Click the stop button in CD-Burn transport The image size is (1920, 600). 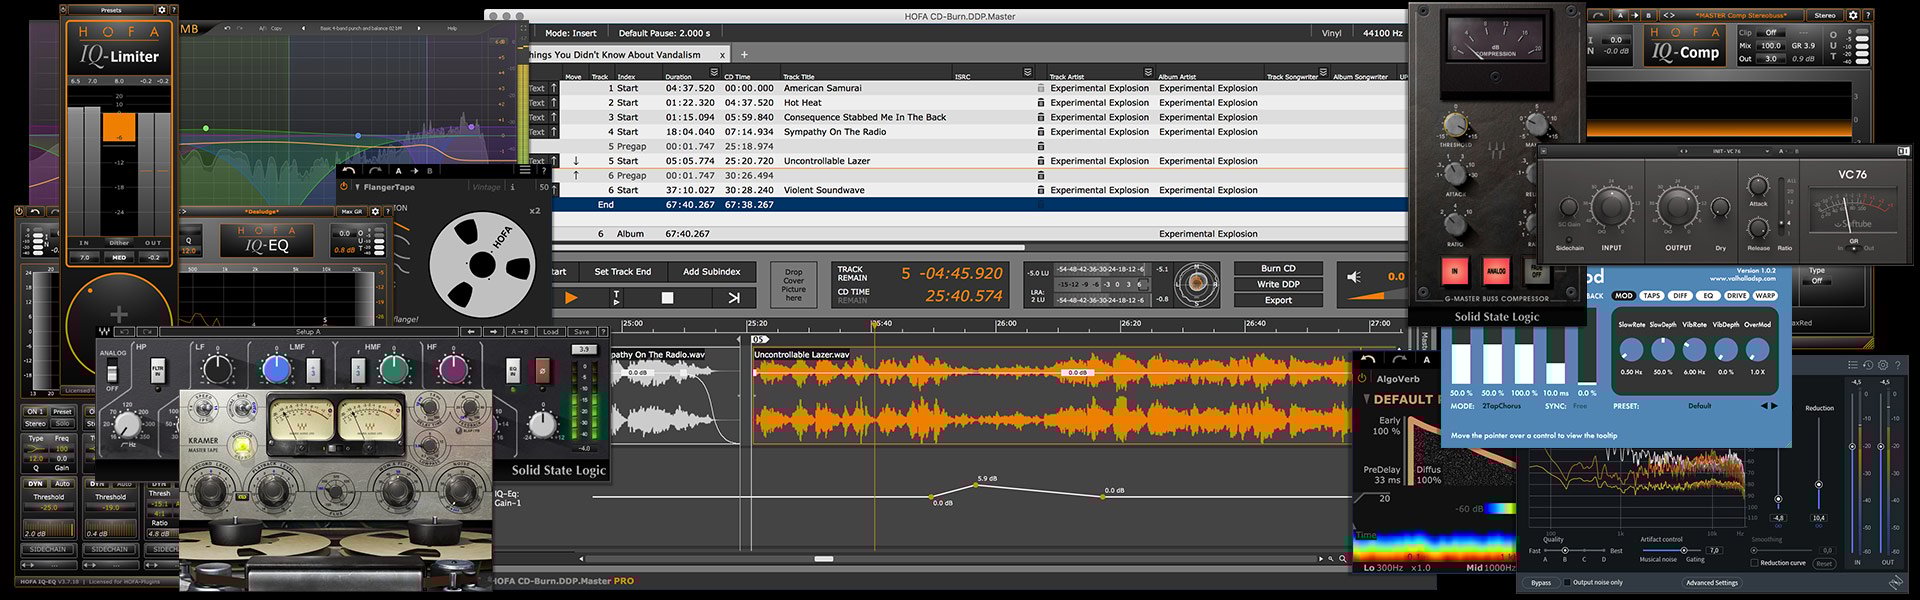(x=667, y=297)
